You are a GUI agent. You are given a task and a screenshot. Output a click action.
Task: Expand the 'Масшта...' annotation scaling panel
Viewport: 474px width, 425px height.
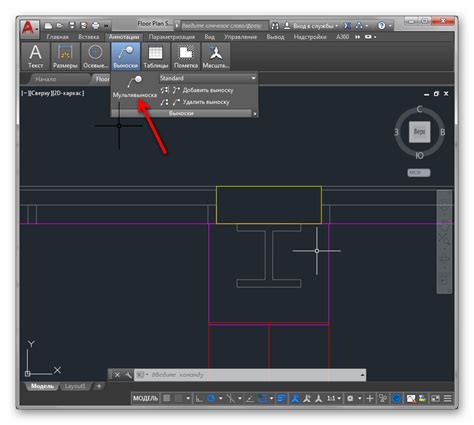216,56
